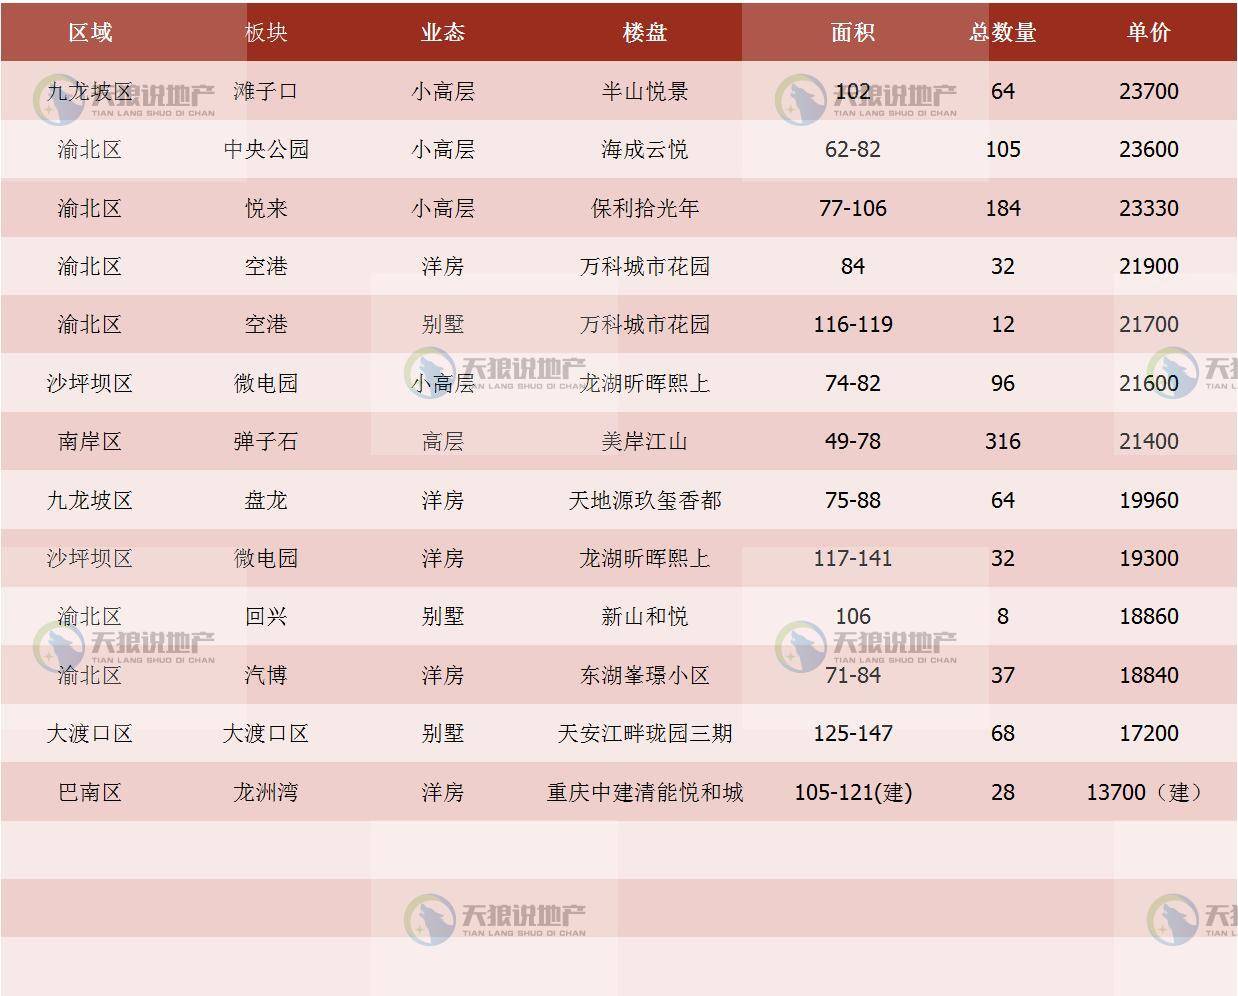Click the 13700（建） price cell
This screenshot has height=996, width=1238.
pyautogui.click(x=1149, y=792)
